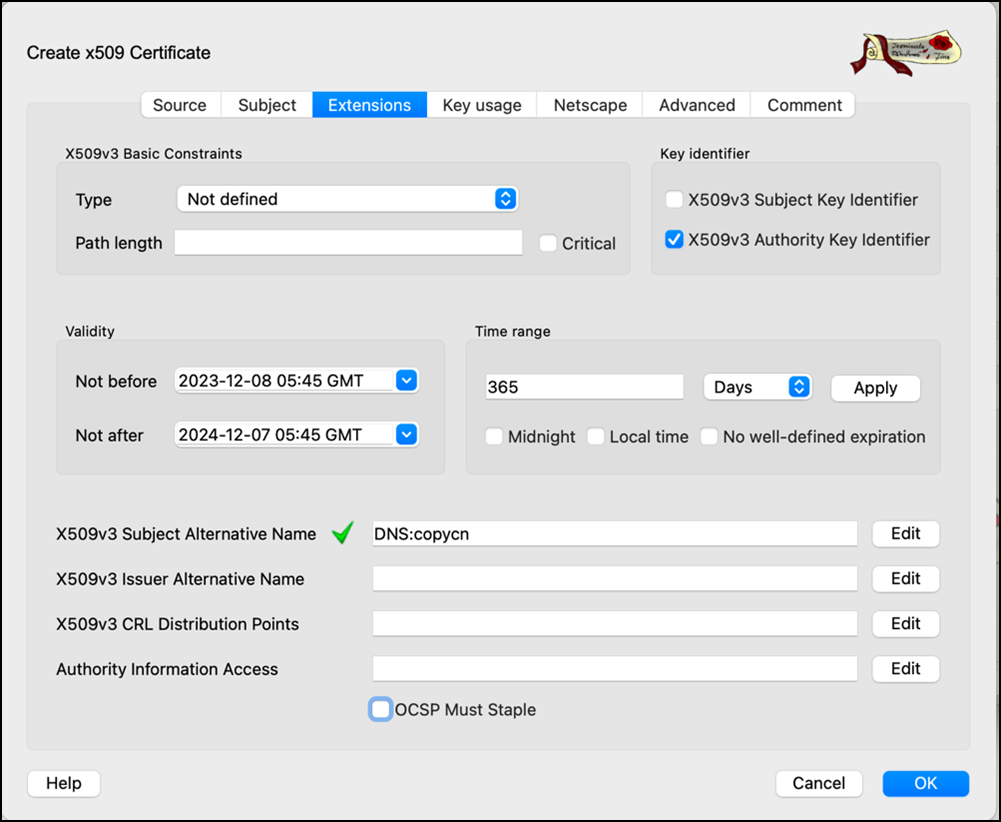Screen dimensions: 1001x822
Task: Switch to the Key usage tab
Action: point(482,105)
